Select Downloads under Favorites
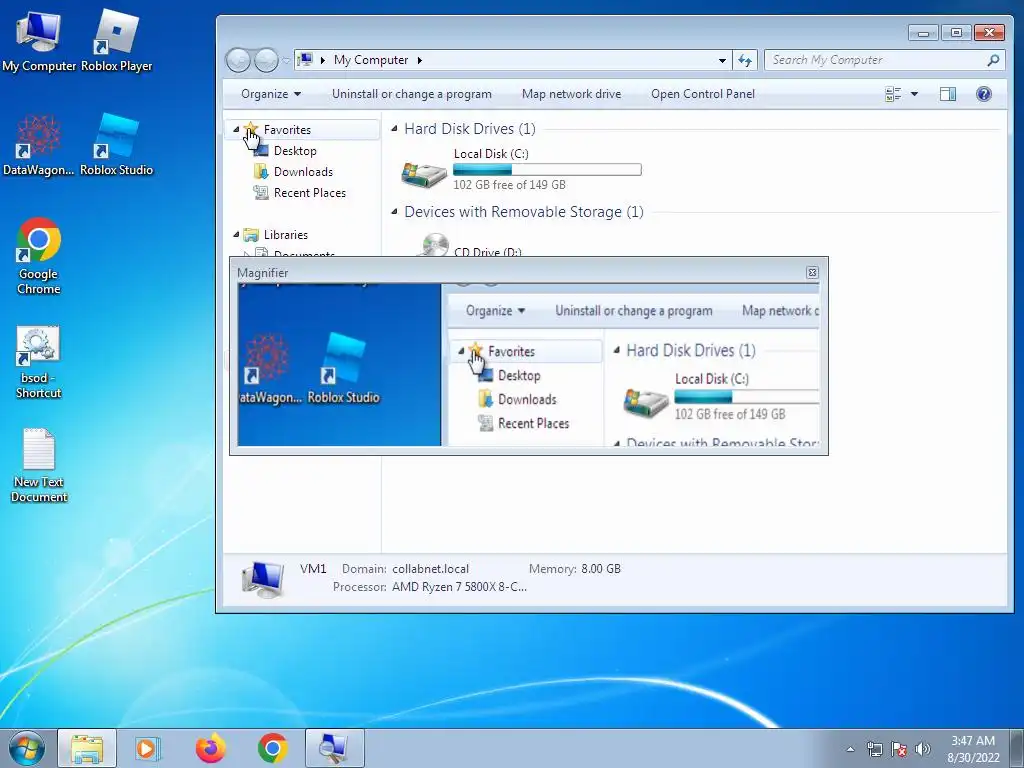This screenshot has height=768, width=1024. pos(303,172)
